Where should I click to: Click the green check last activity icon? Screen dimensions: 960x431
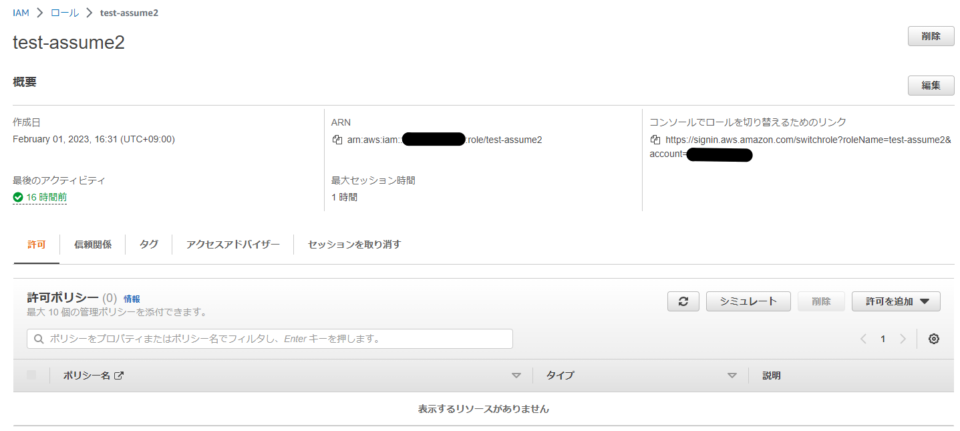tap(18, 197)
